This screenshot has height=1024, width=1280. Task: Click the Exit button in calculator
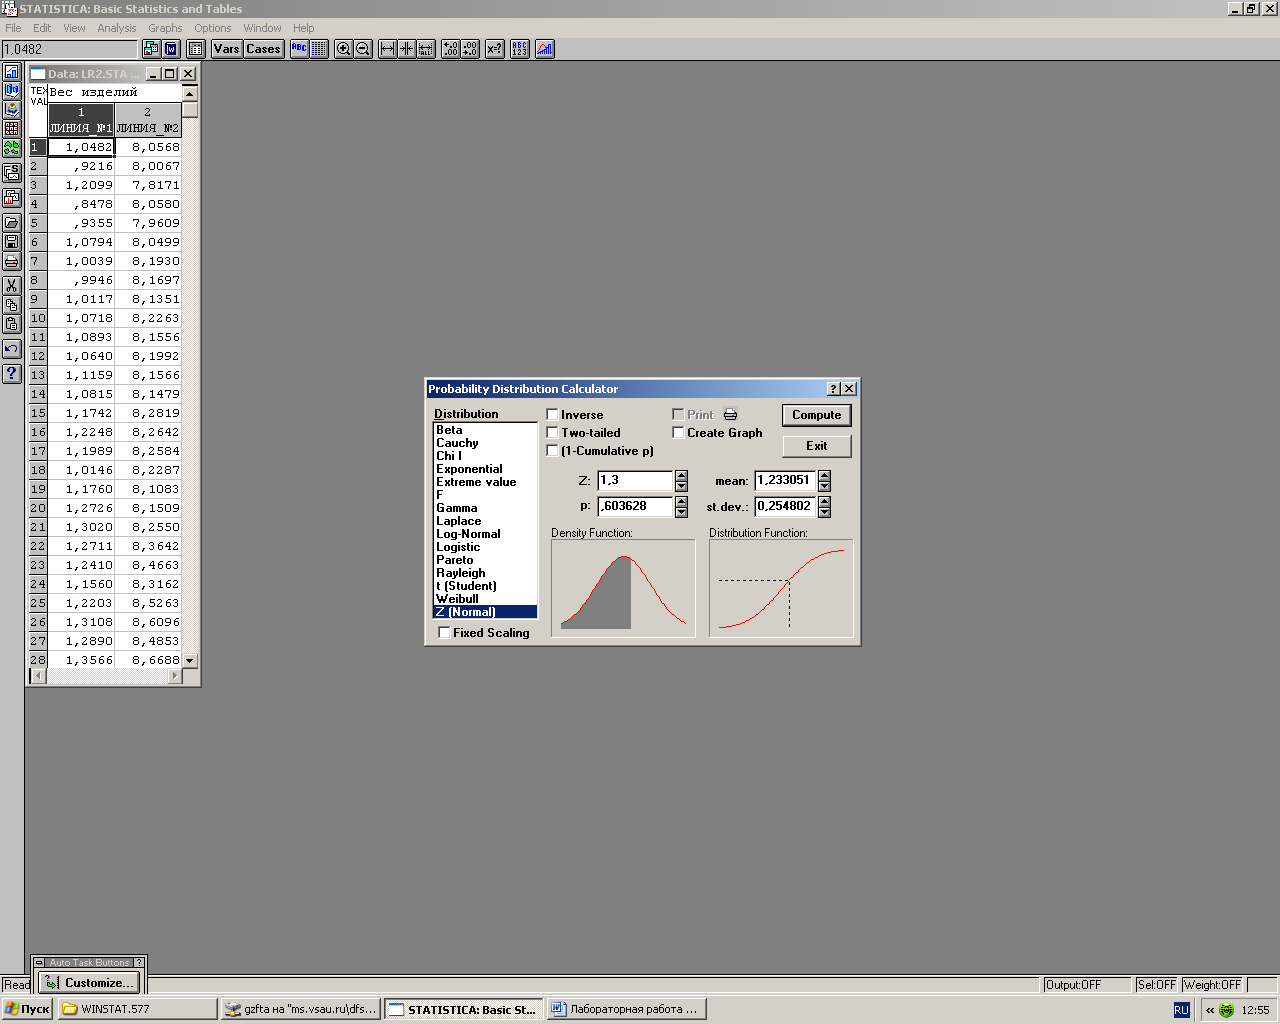[817, 446]
